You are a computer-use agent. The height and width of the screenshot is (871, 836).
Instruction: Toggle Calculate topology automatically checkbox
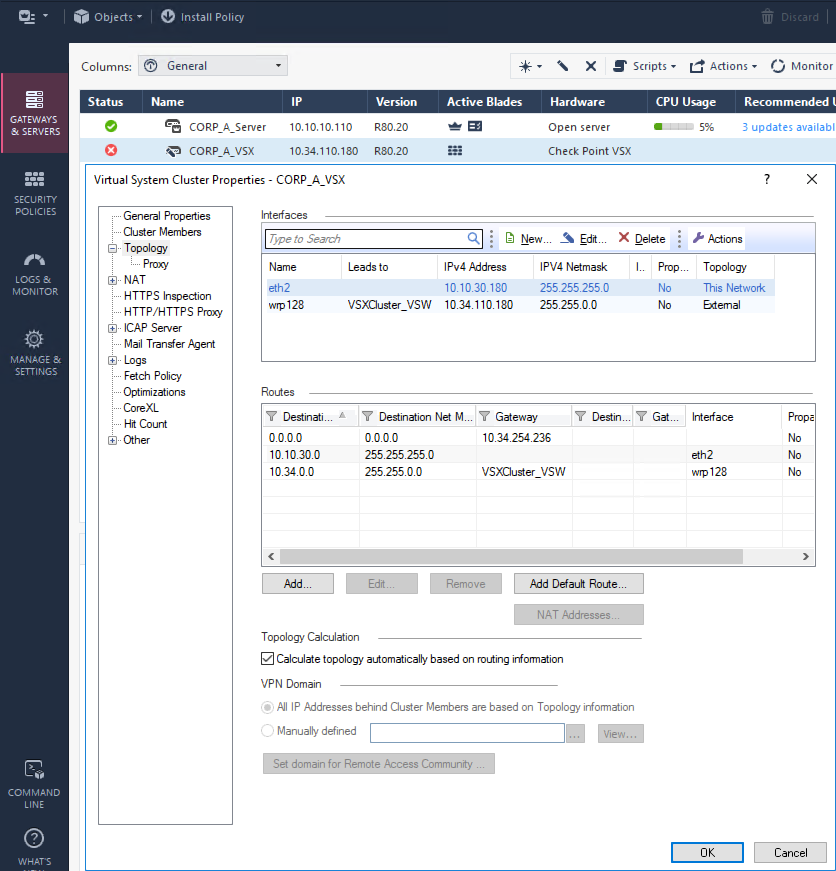(x=268, y=659)
